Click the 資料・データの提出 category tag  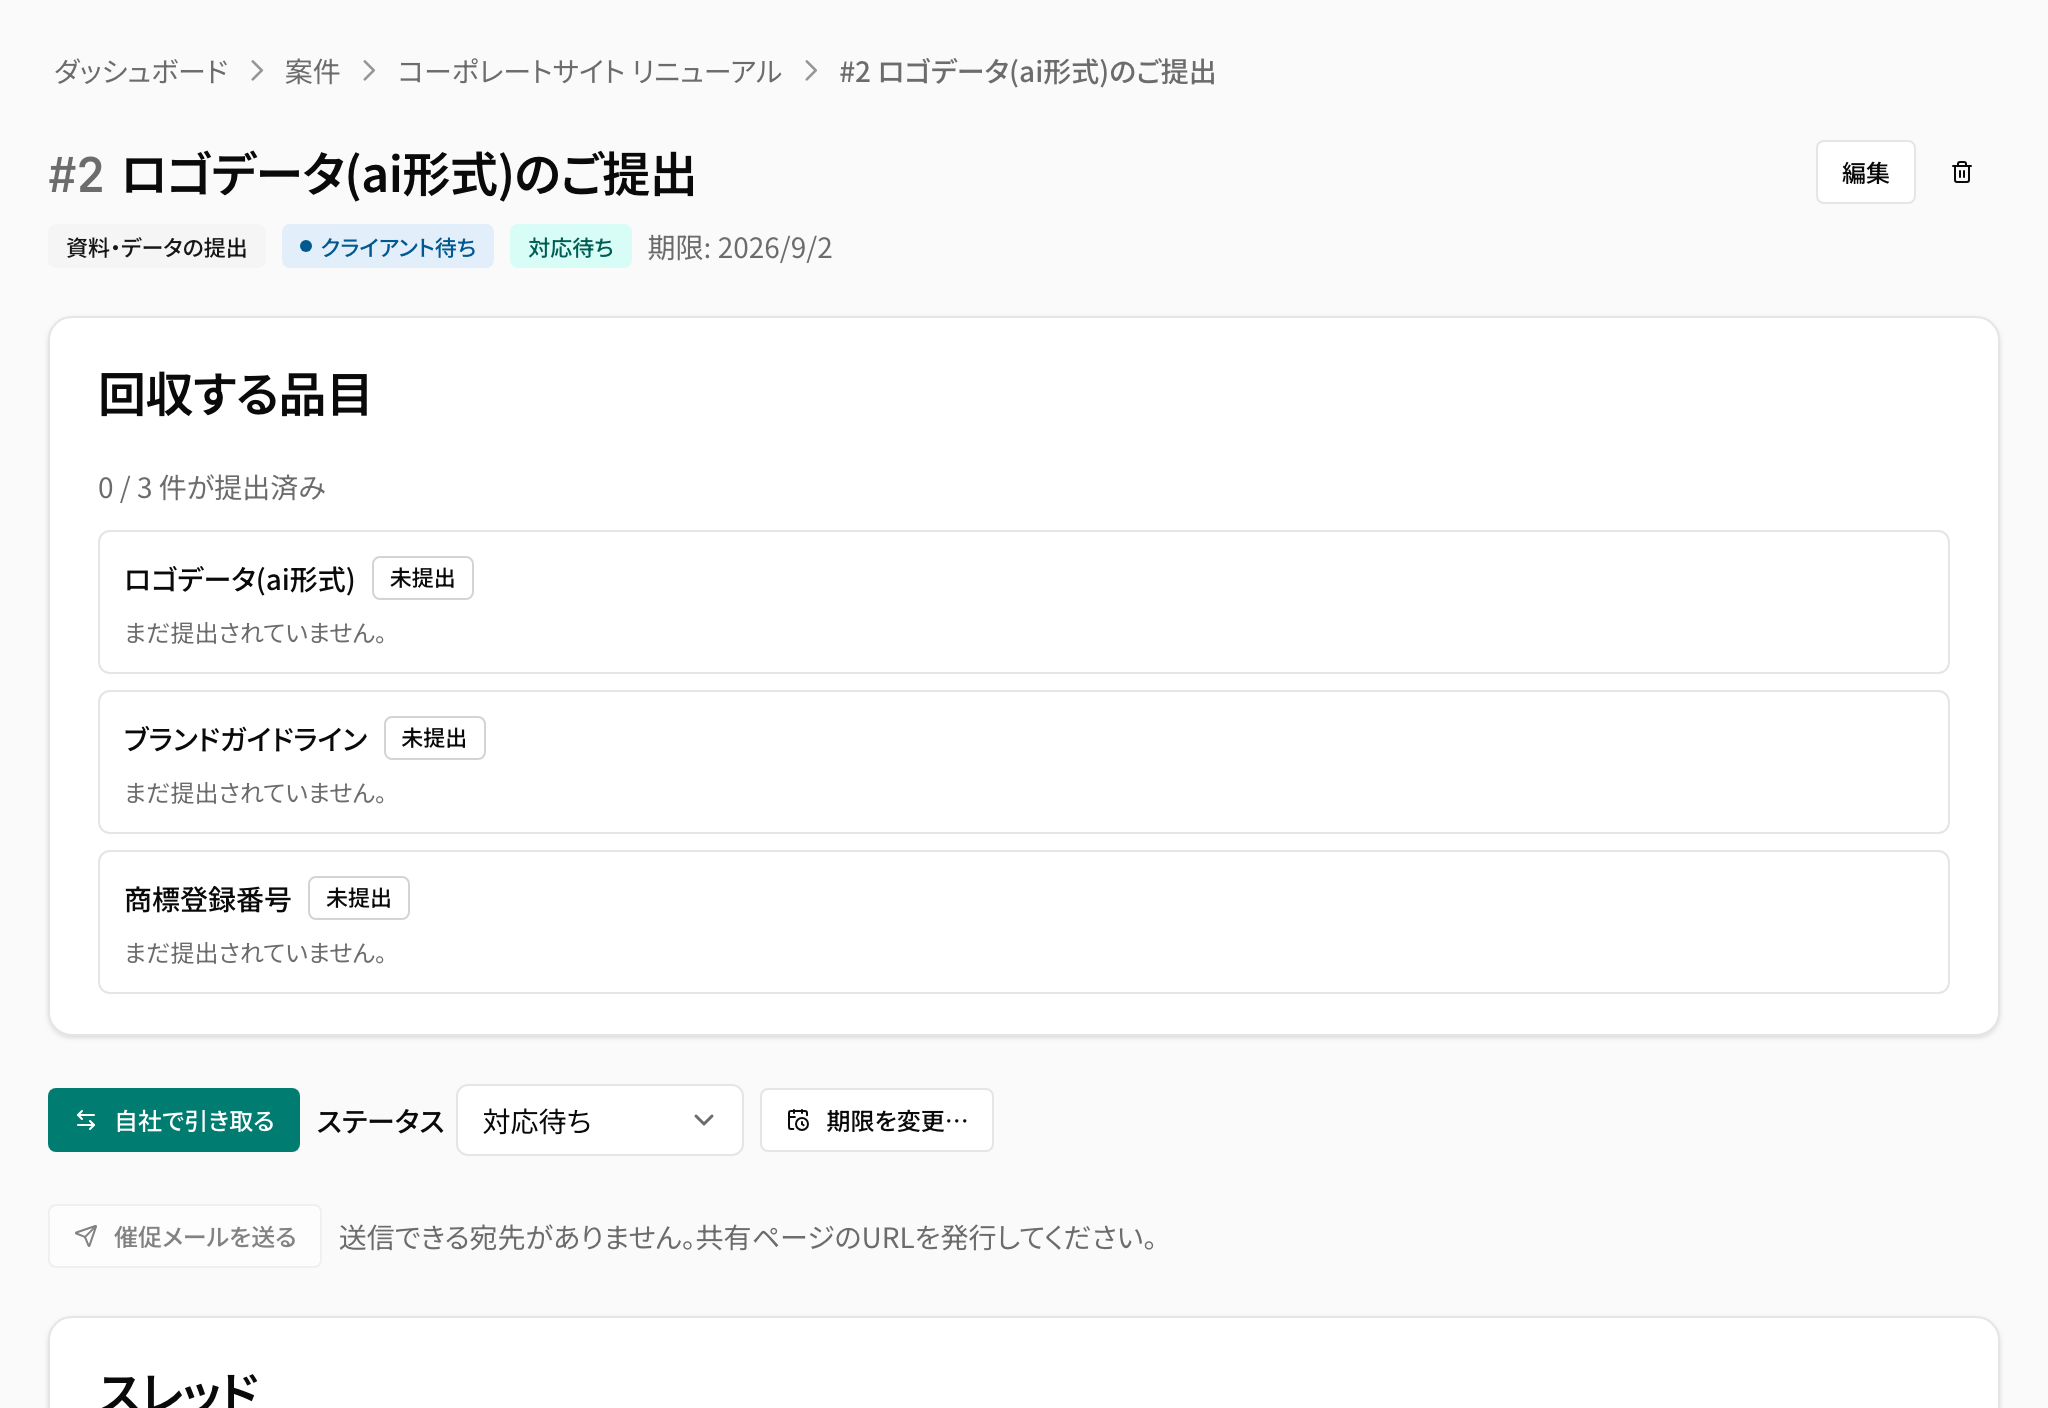click(157, 247)
